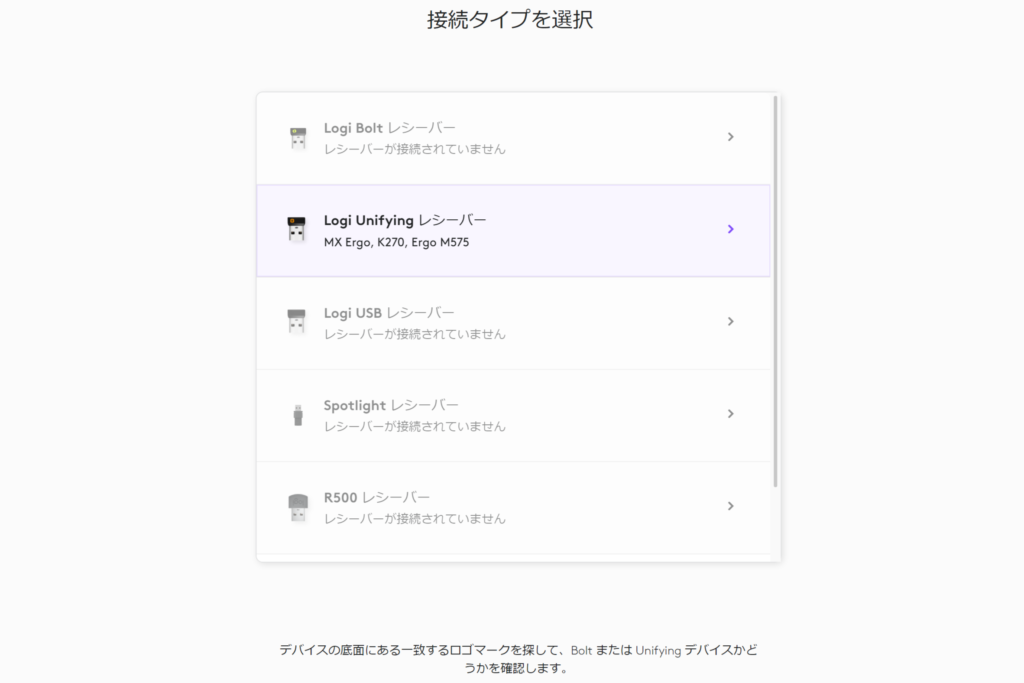Open Logi USB row chevron arrow
Image resolution: width=1024 pixels, height=683 pixels.
click(x=731, y=322)
